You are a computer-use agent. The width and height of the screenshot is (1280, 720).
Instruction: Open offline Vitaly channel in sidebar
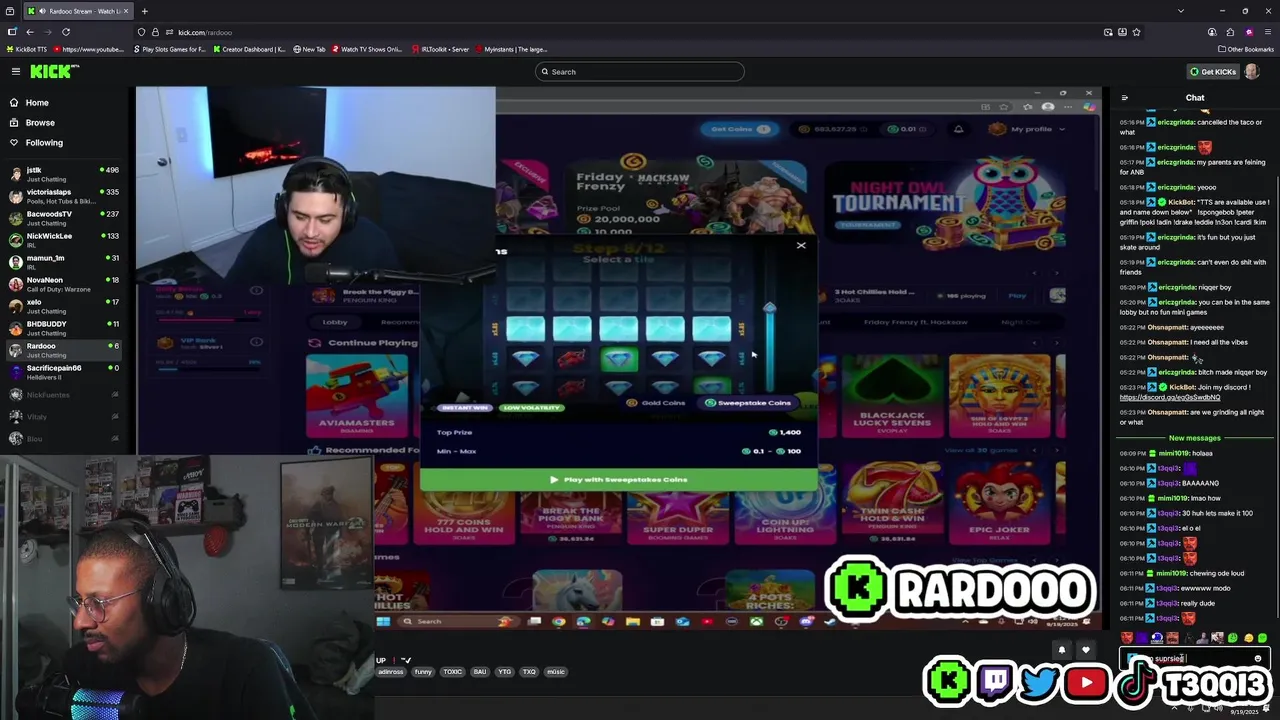pos(66,417)
